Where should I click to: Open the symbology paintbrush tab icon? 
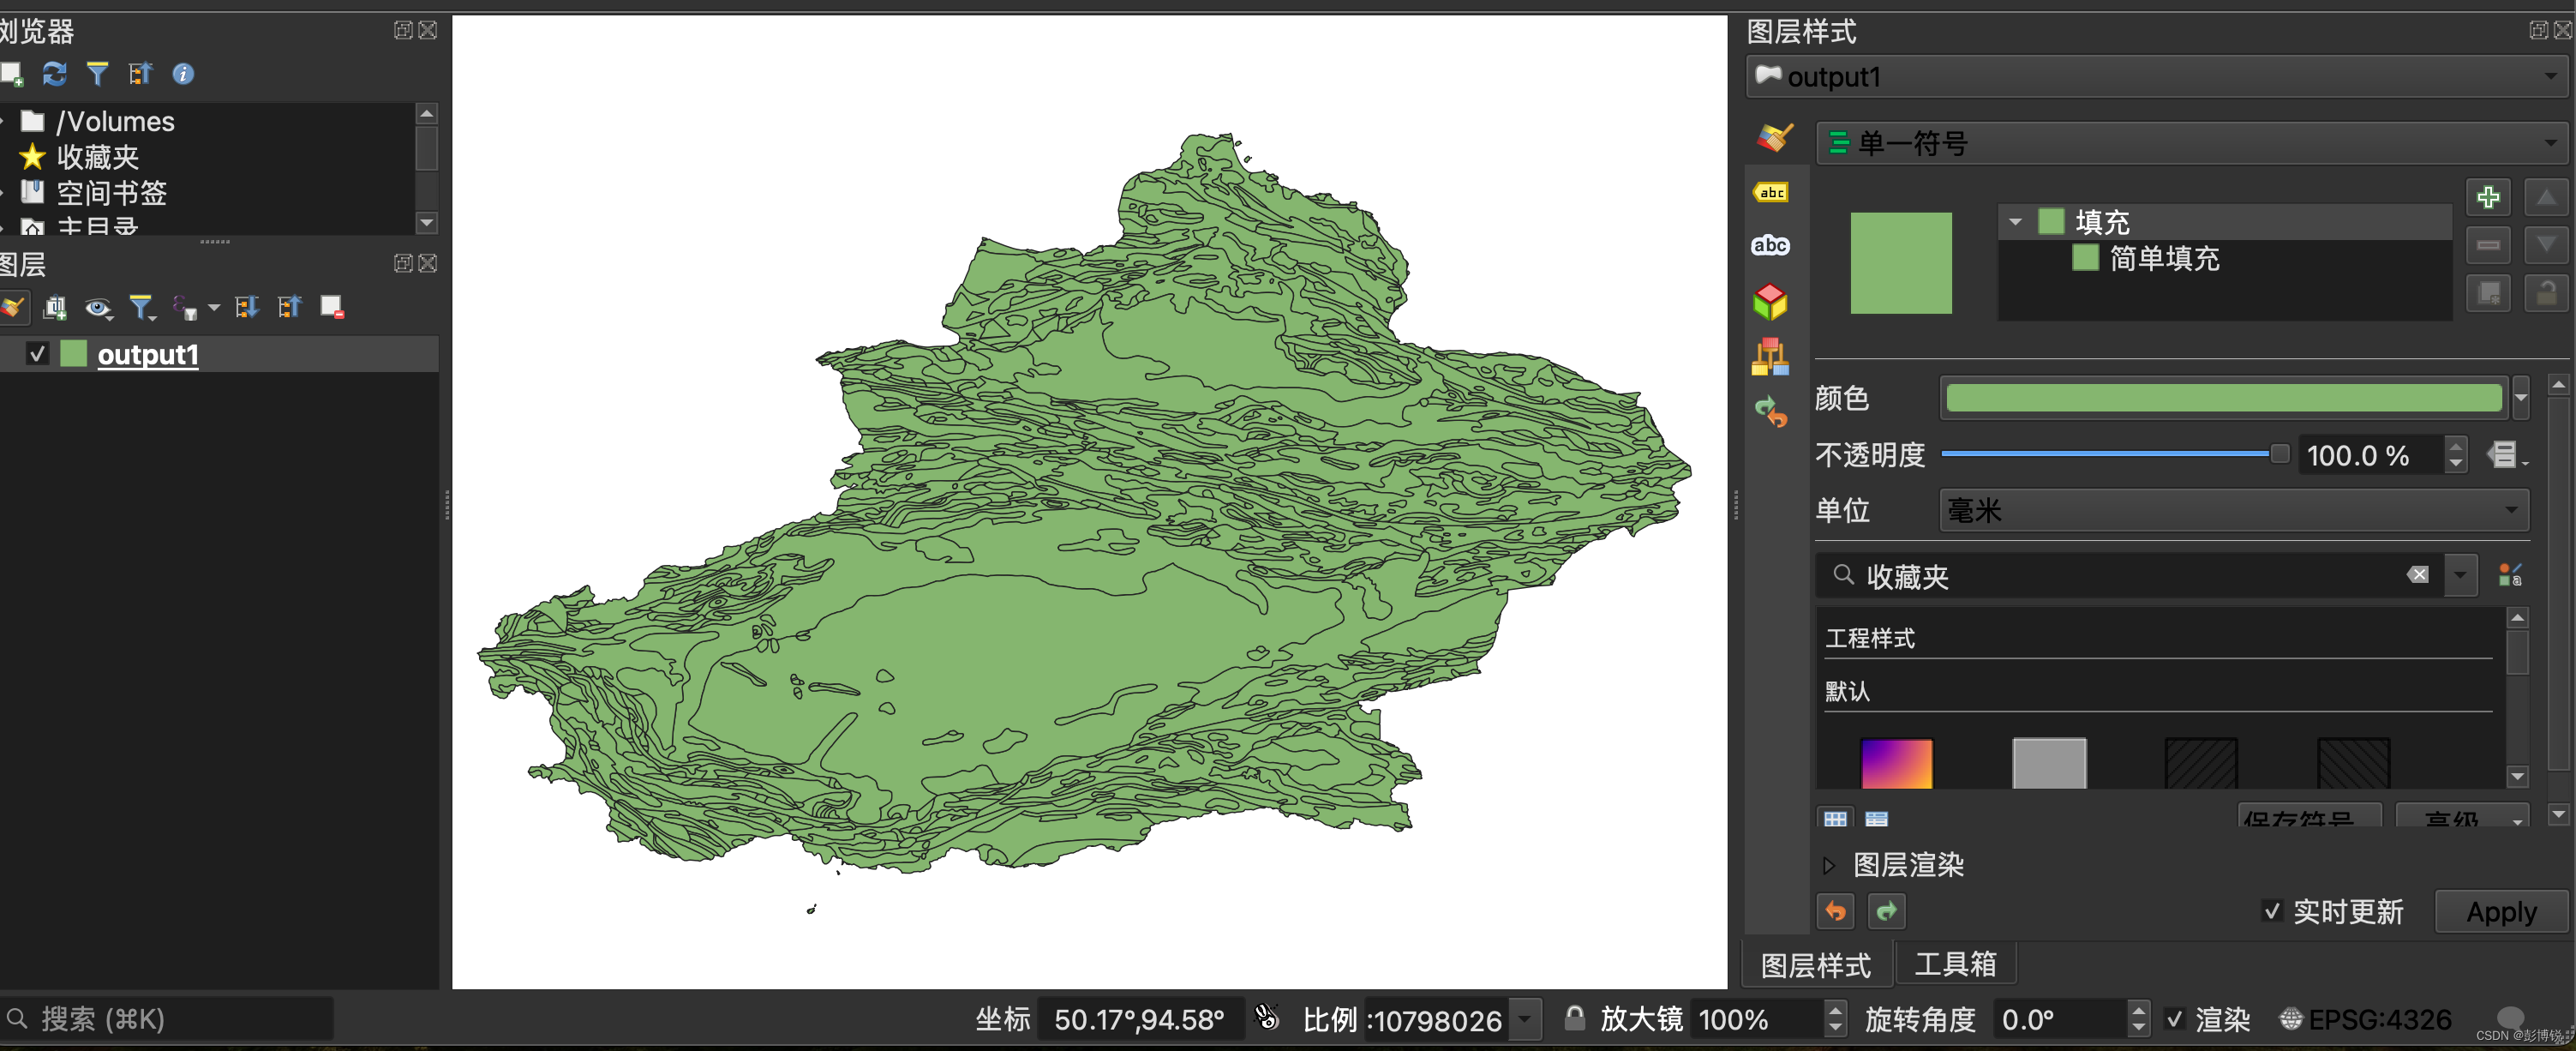(x=1773, y=137)
